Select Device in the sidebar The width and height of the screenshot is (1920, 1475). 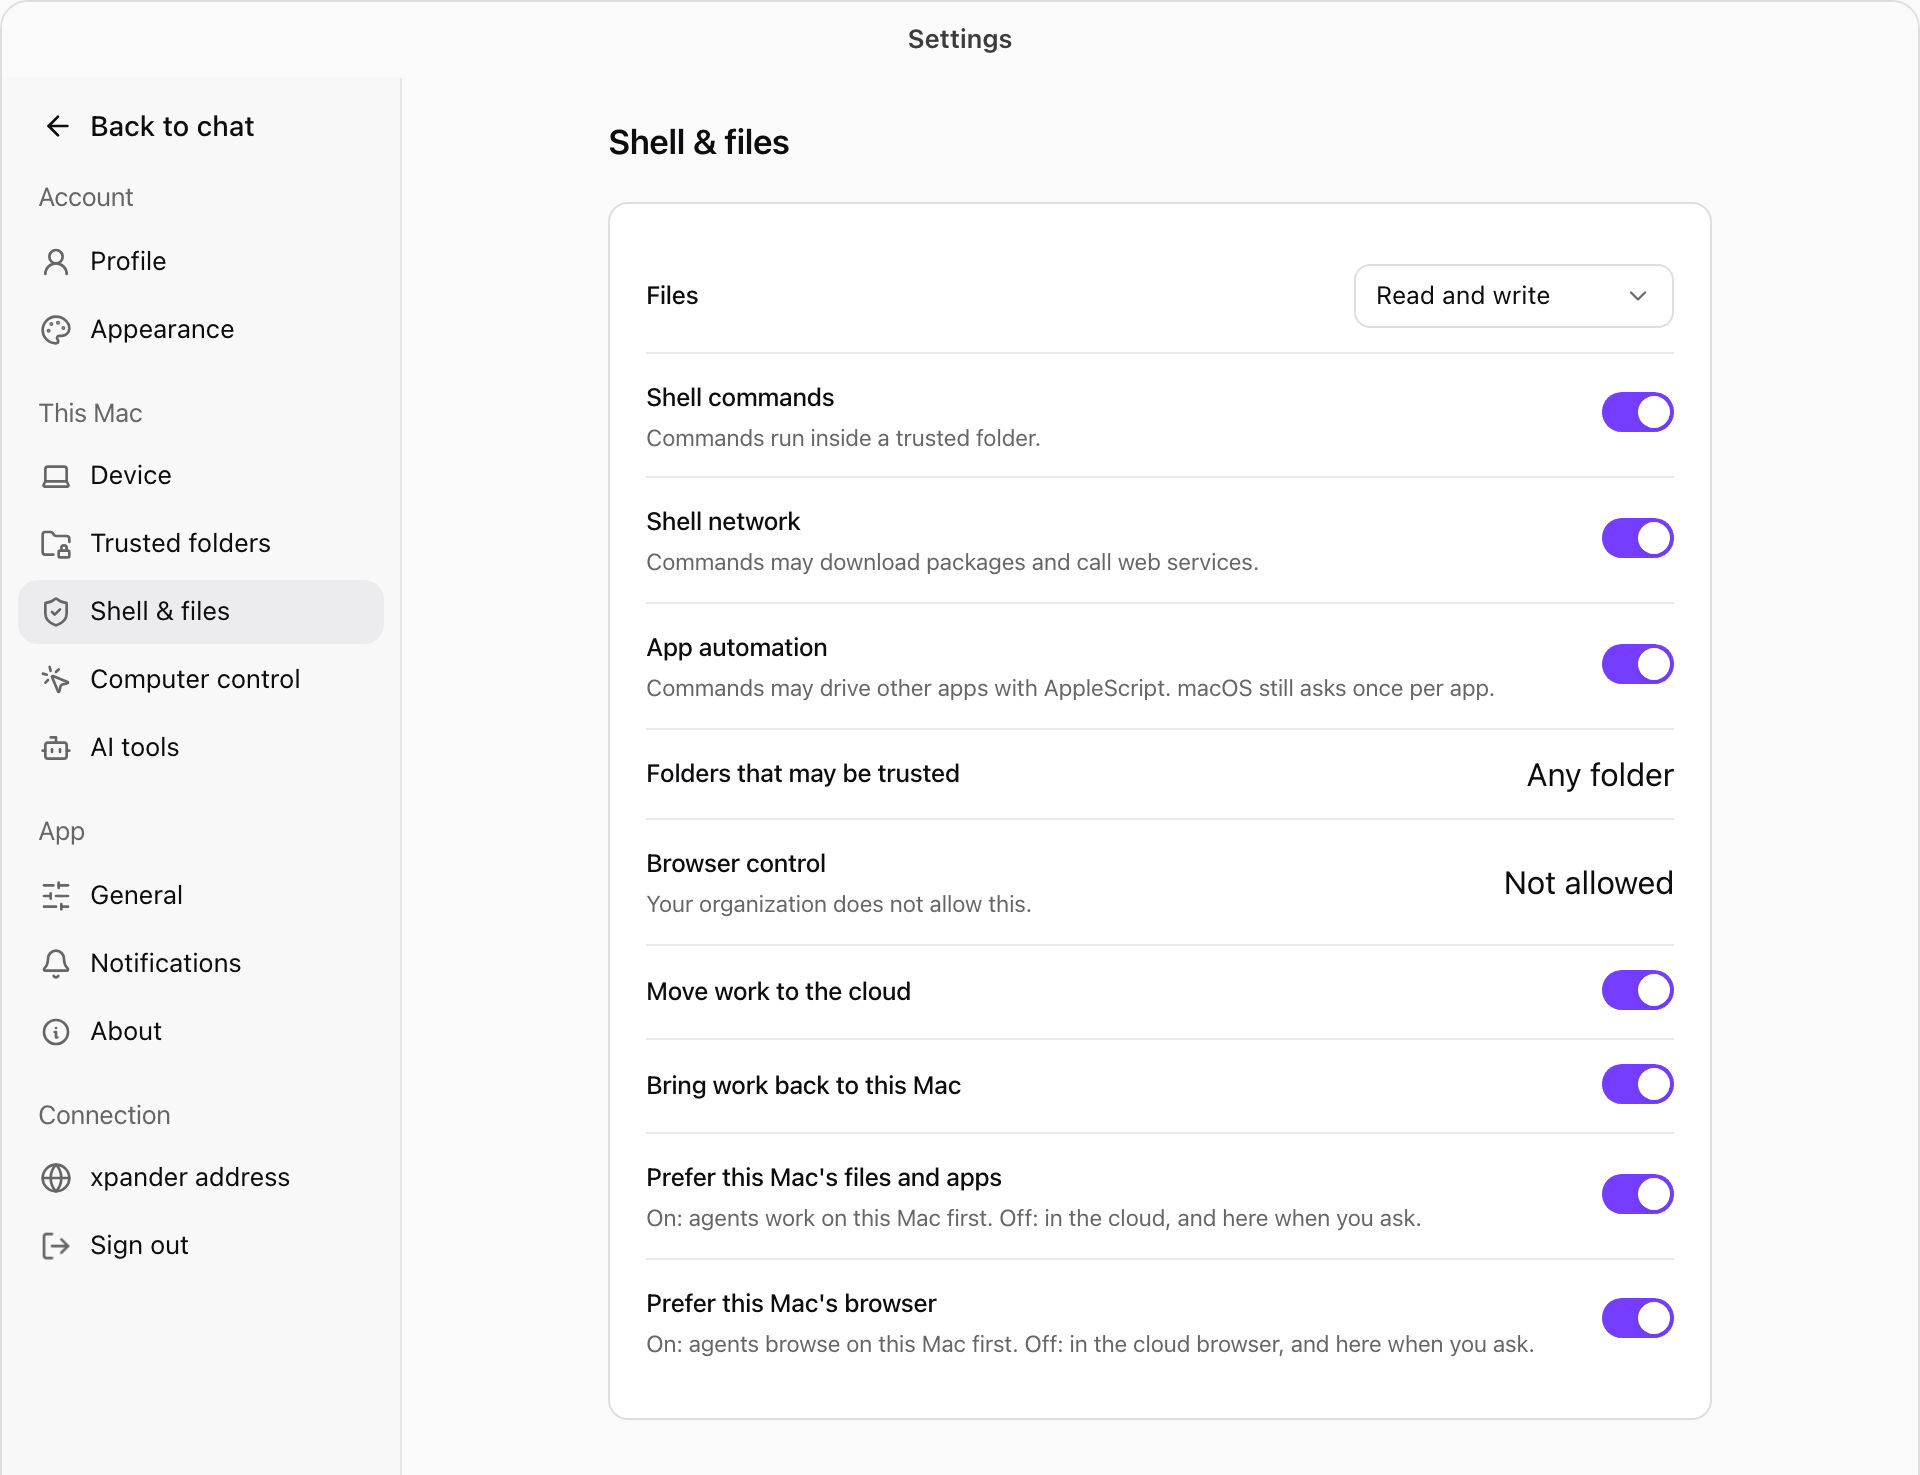(x=201, y=476)
